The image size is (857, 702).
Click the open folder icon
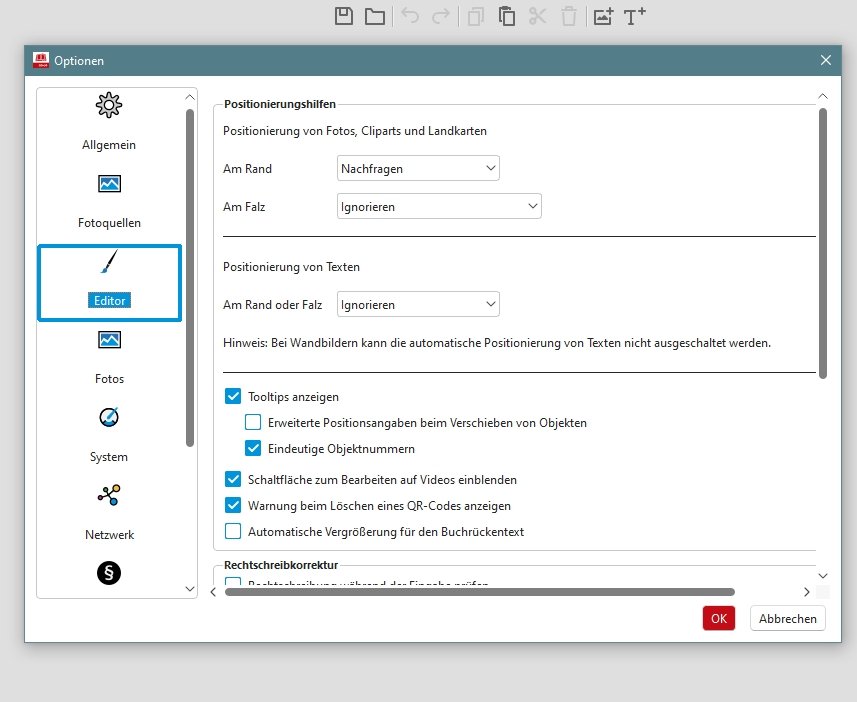pos(374,16)
